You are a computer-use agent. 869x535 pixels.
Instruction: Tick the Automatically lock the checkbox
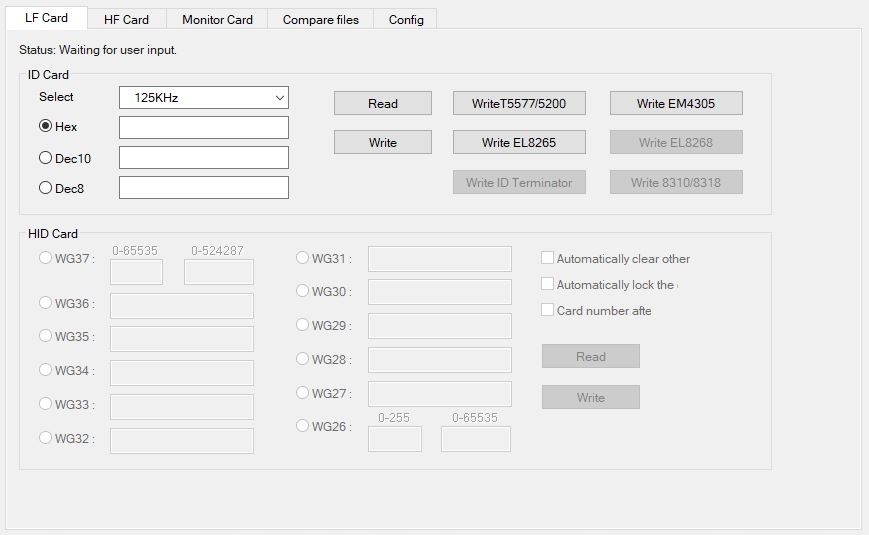(547, 284)
